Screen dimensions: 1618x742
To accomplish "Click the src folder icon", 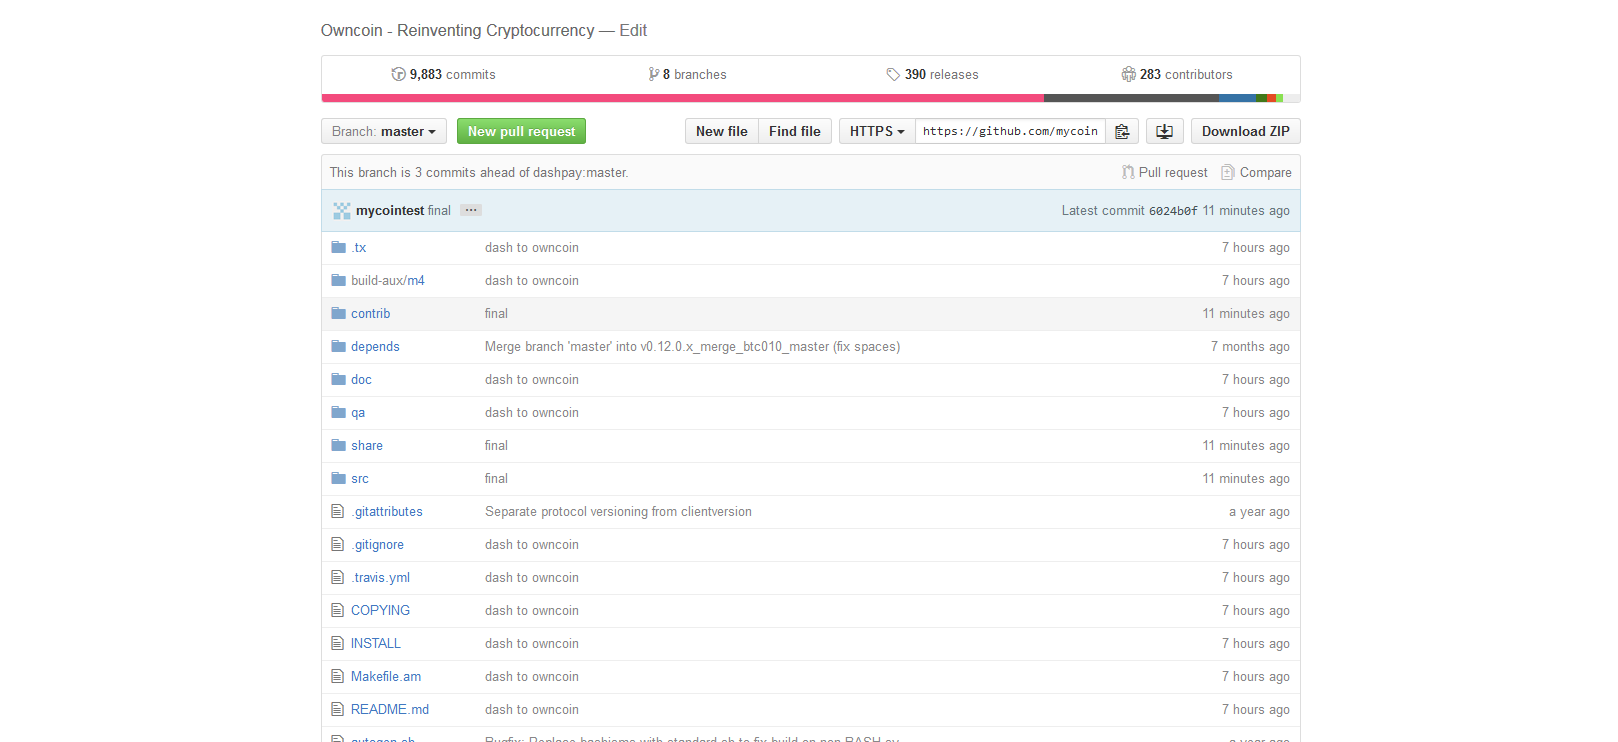I will pos(338,478).
